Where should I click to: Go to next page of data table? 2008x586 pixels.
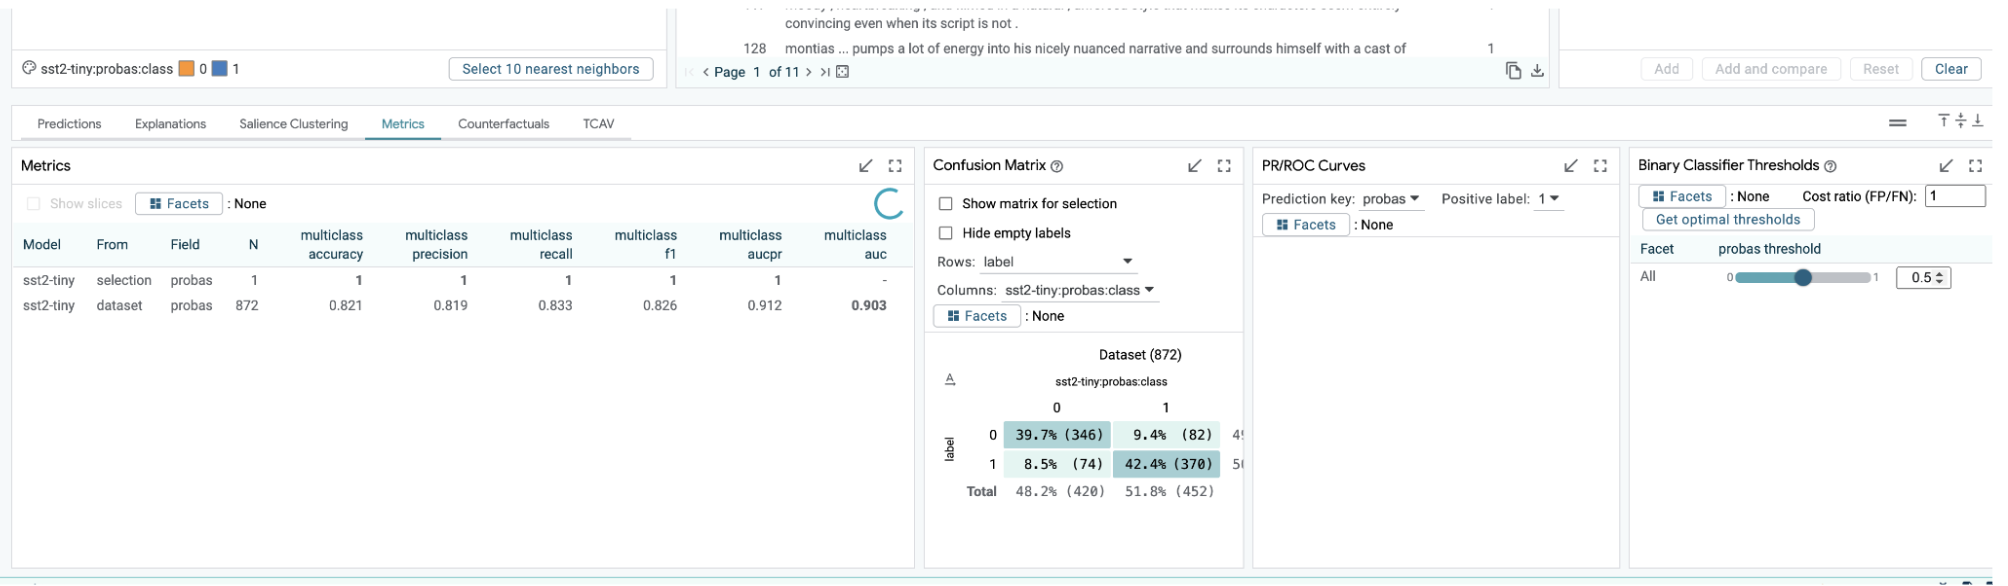click(x=808, y=72)
